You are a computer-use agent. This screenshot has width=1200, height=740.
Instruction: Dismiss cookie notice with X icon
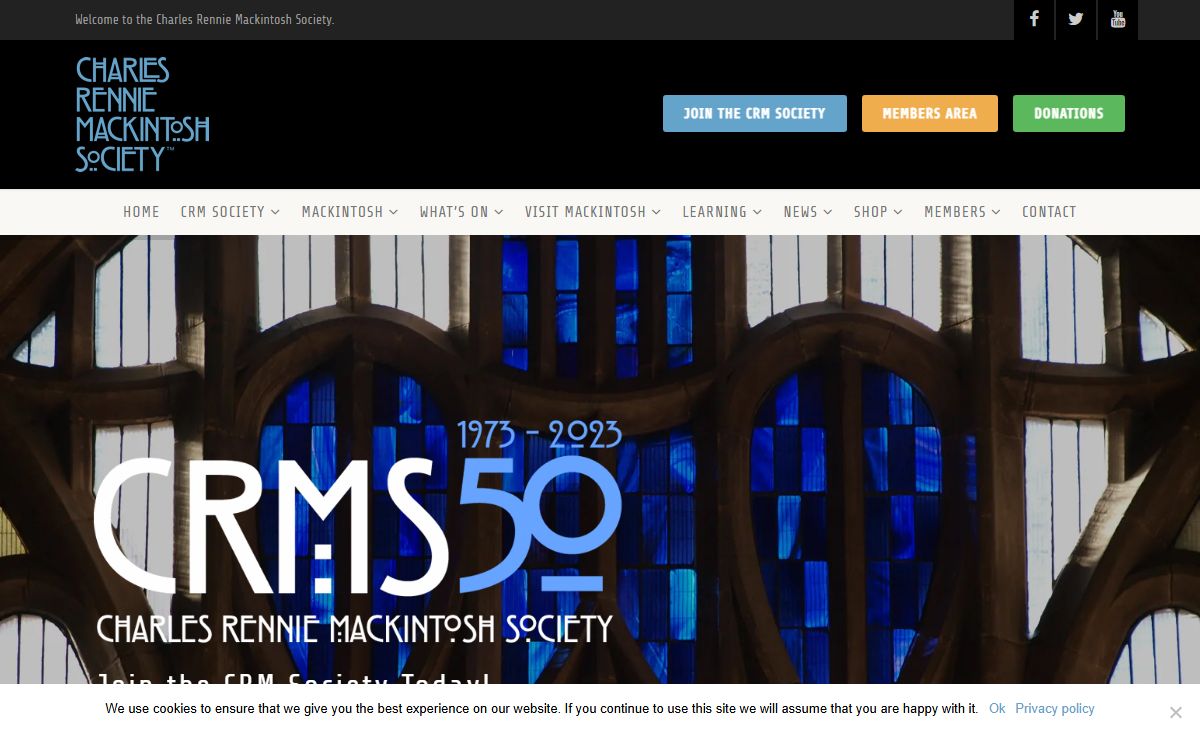coord(1176,712)
